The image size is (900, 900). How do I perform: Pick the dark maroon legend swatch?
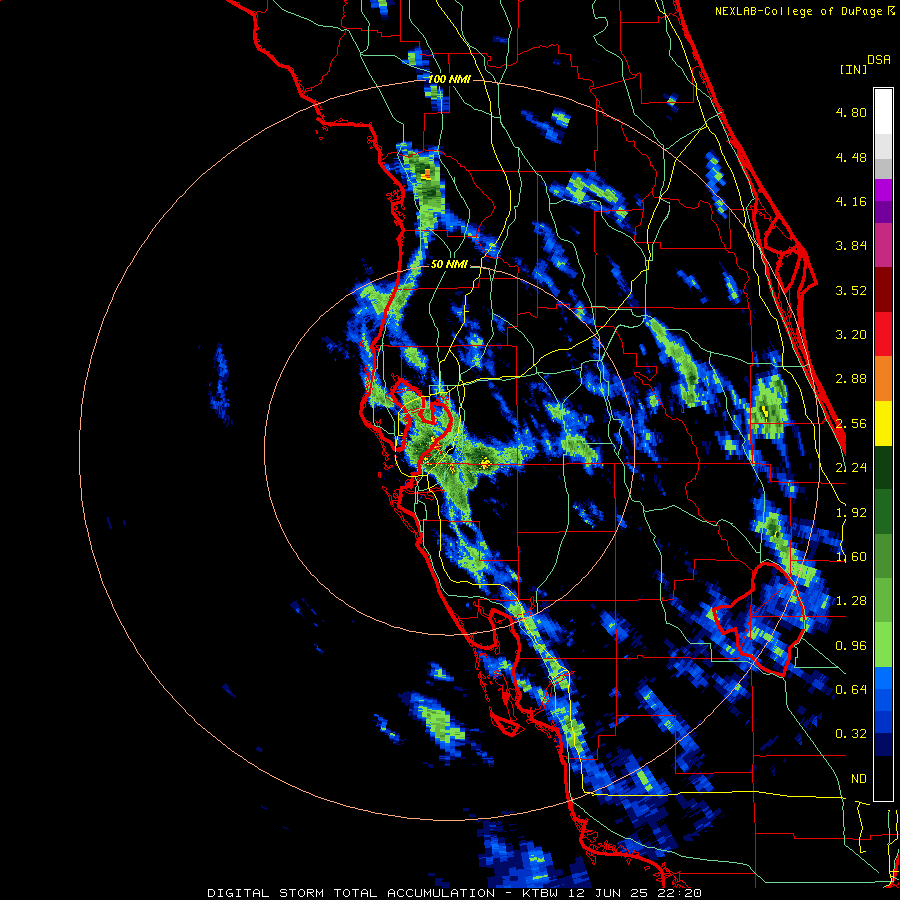883,290
